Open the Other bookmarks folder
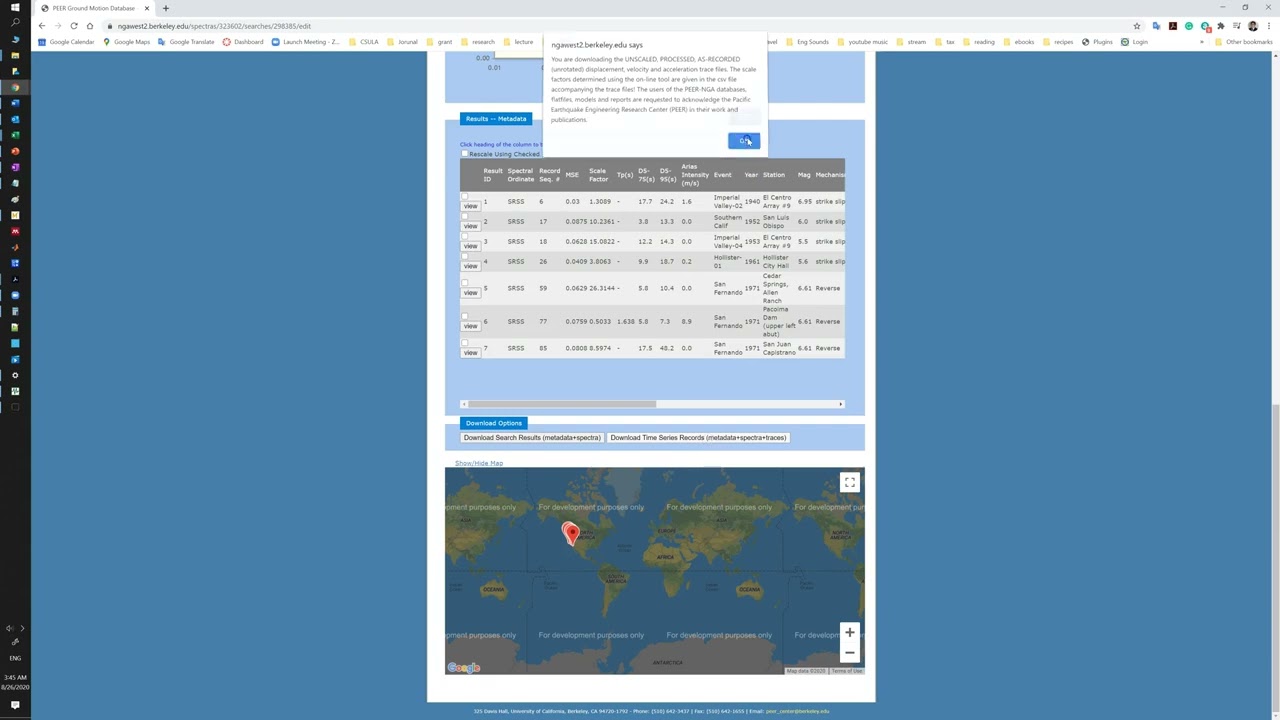This screenshot has width=1280, height=720. [x=1243, y=42]
